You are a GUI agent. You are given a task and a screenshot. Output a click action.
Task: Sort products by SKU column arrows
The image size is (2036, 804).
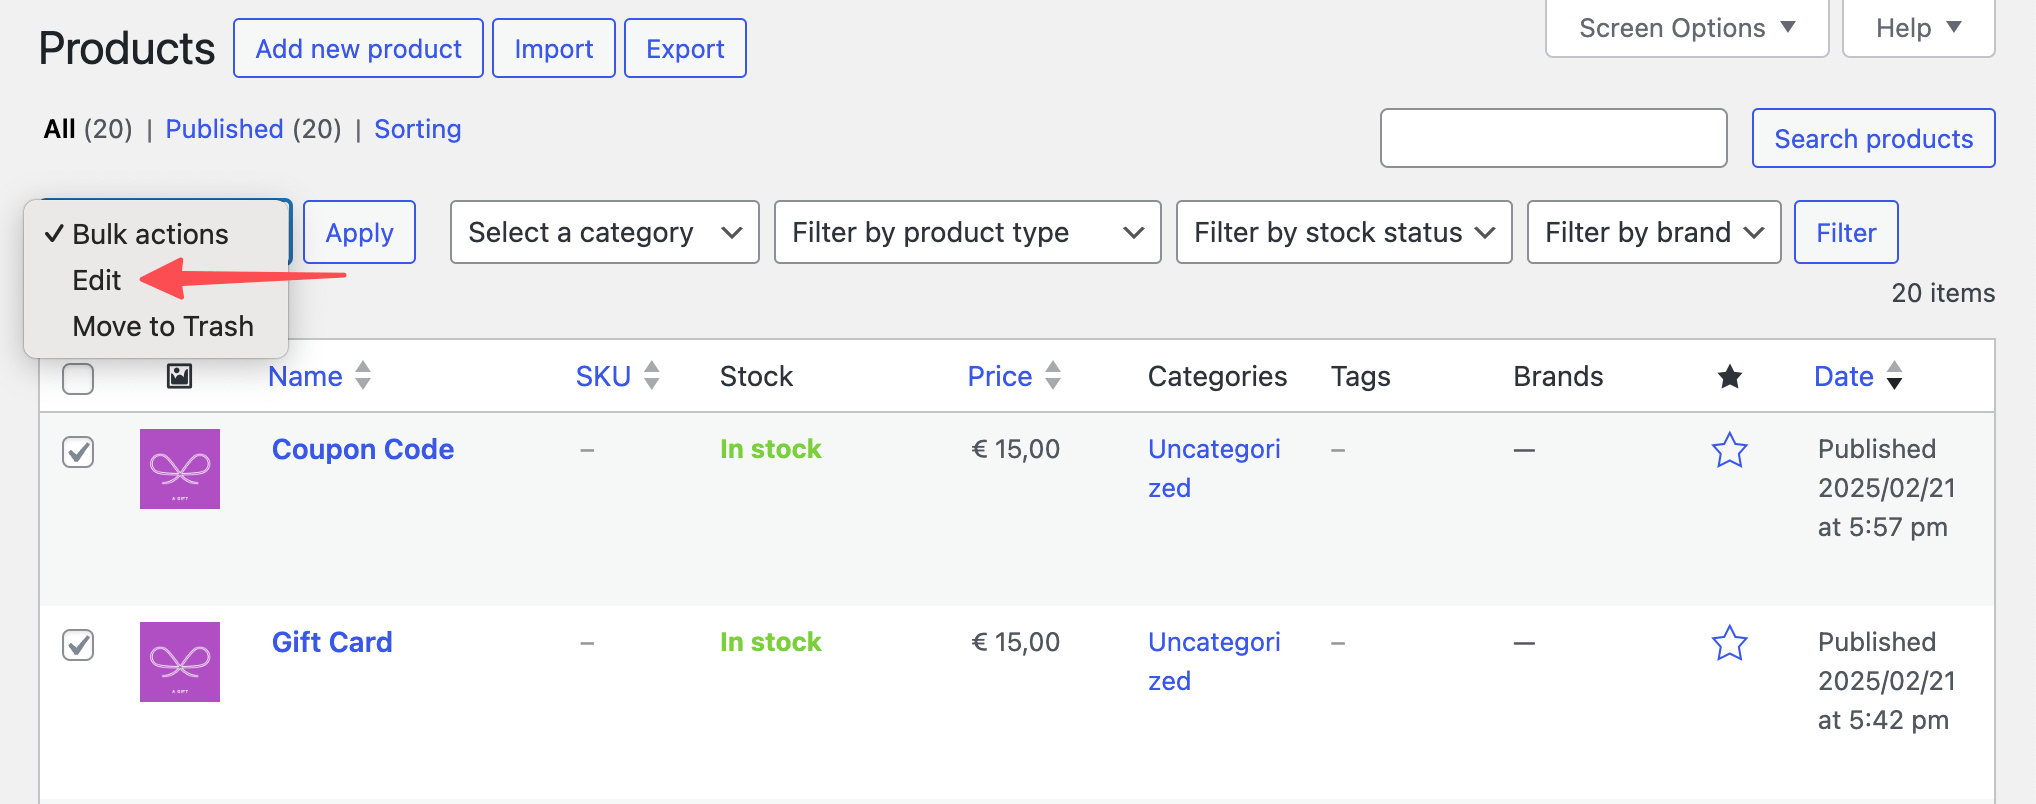pyautogui.click(x=652, y=376)
